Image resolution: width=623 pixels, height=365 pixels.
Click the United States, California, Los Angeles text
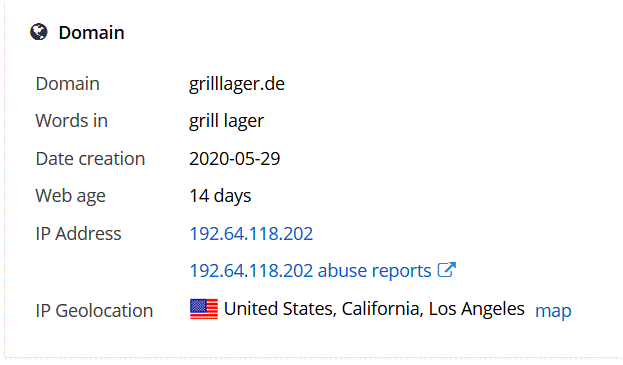(x=374, y=309)
